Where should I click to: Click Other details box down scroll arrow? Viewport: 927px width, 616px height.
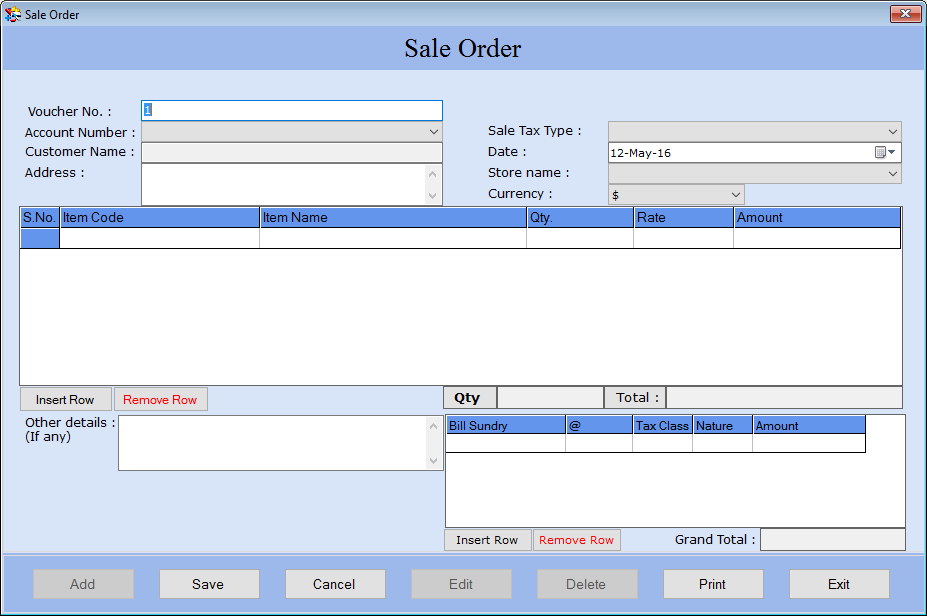click(433, 461)
